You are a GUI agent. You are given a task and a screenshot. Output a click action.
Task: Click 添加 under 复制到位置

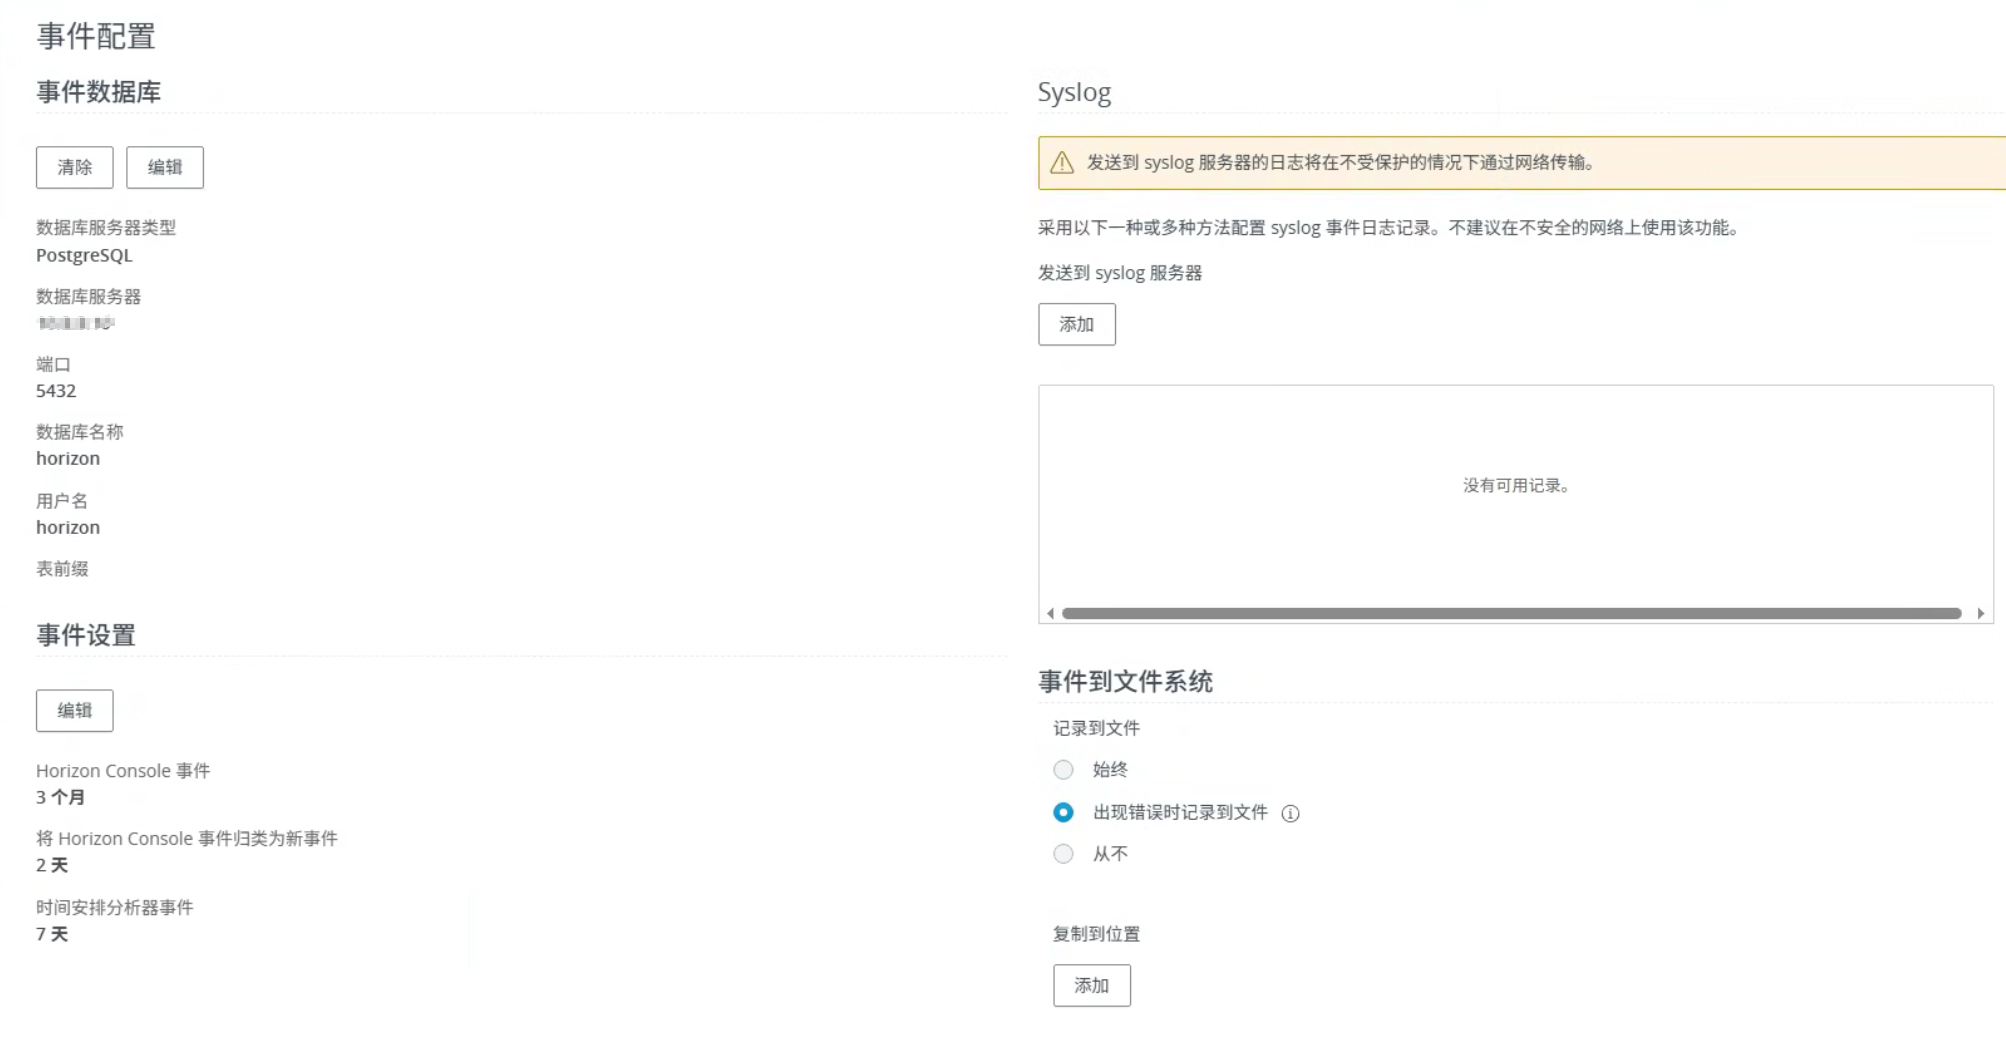[1092, 985]
